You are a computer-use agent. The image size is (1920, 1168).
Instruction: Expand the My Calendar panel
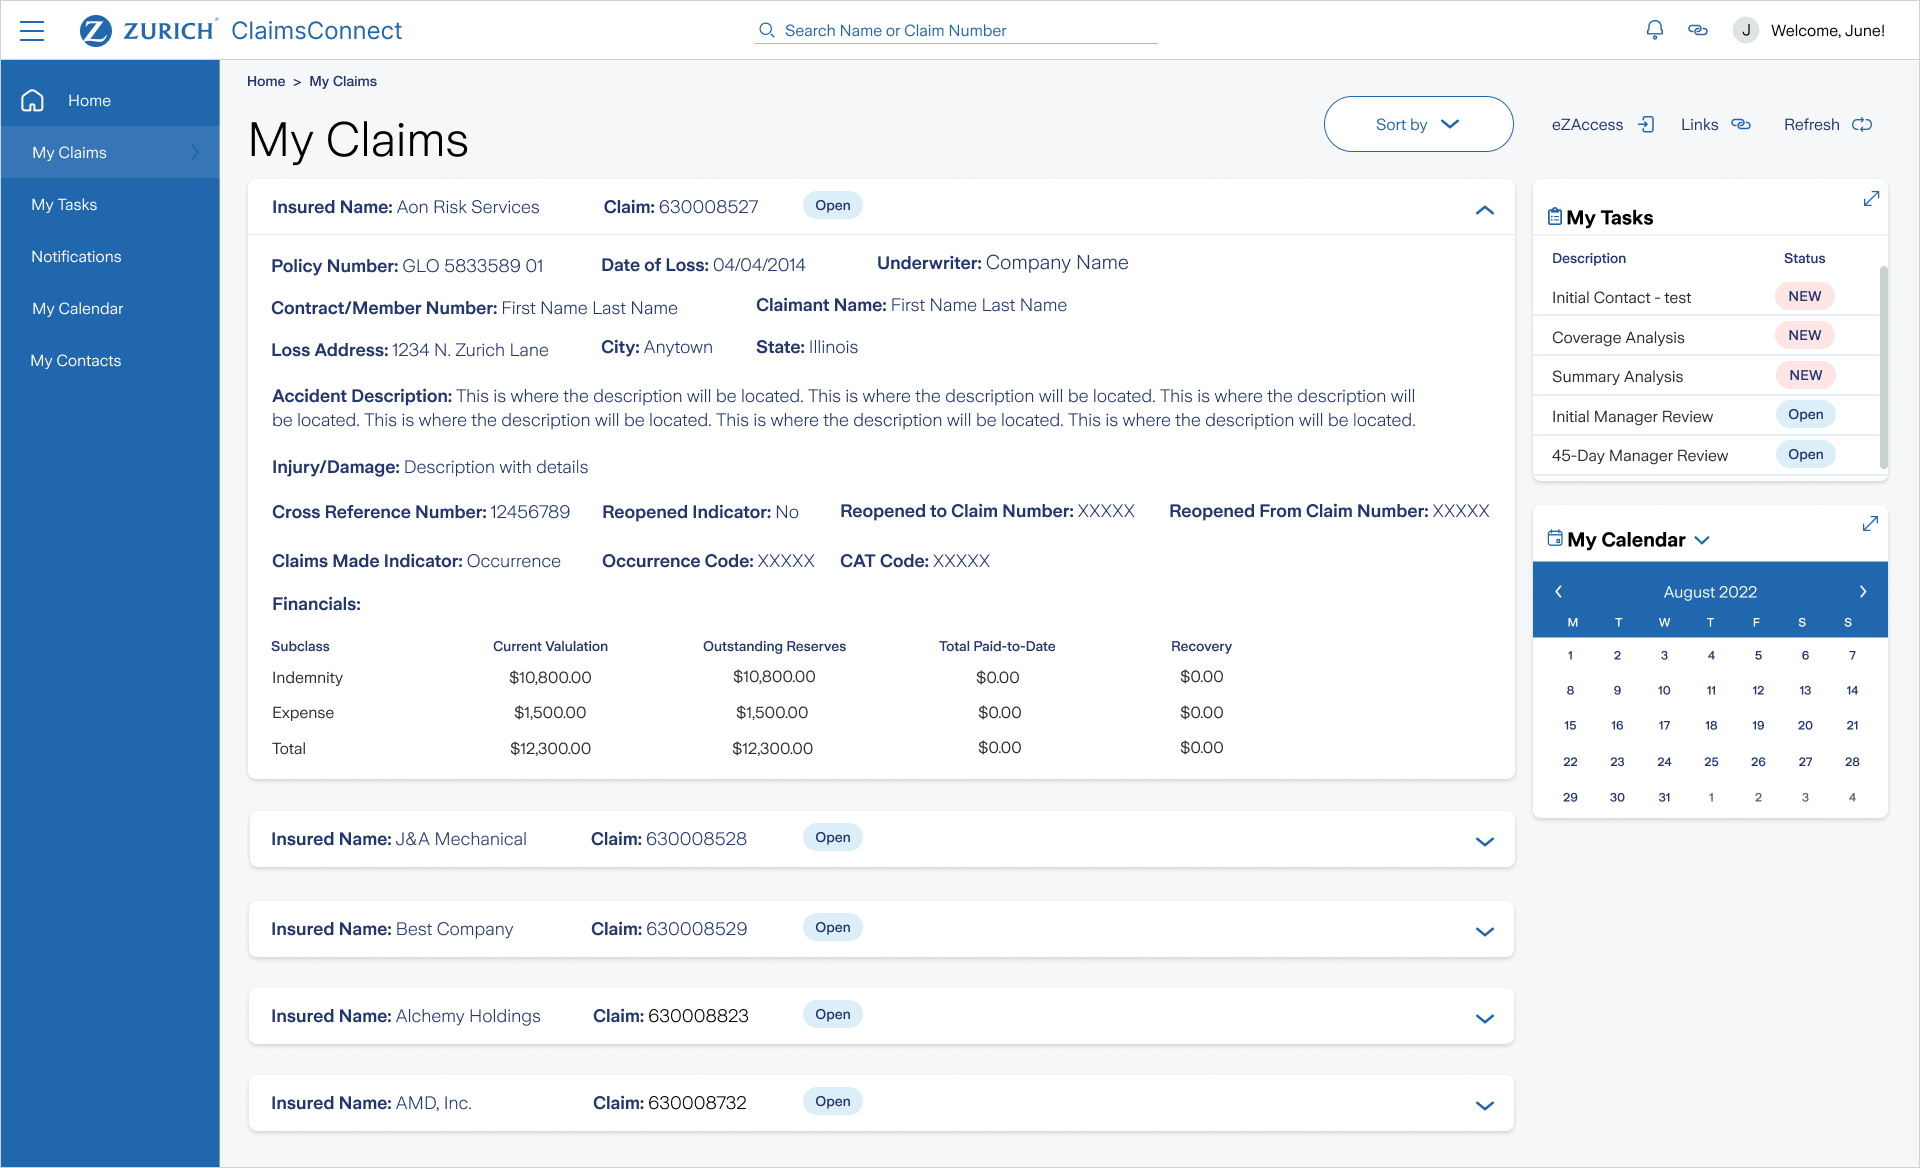pyautogui.click(x=1870, y=524)
